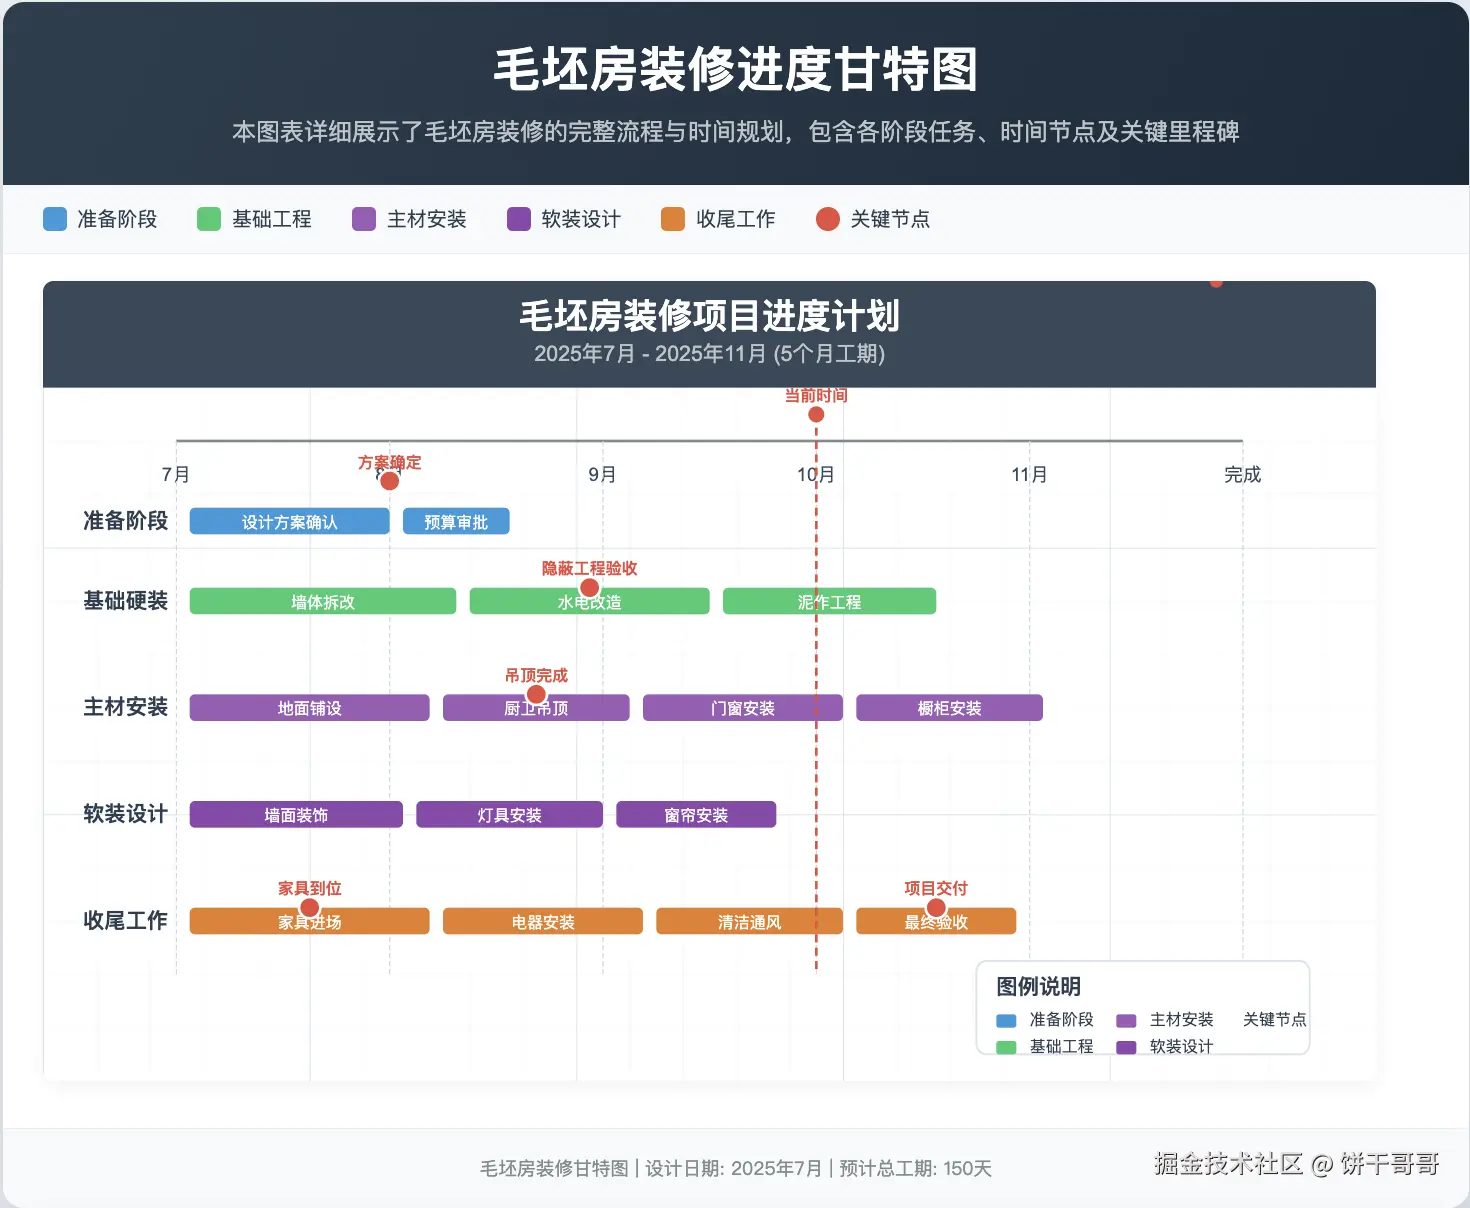Click the 11月 timeline axis label

pos(1029,474)
